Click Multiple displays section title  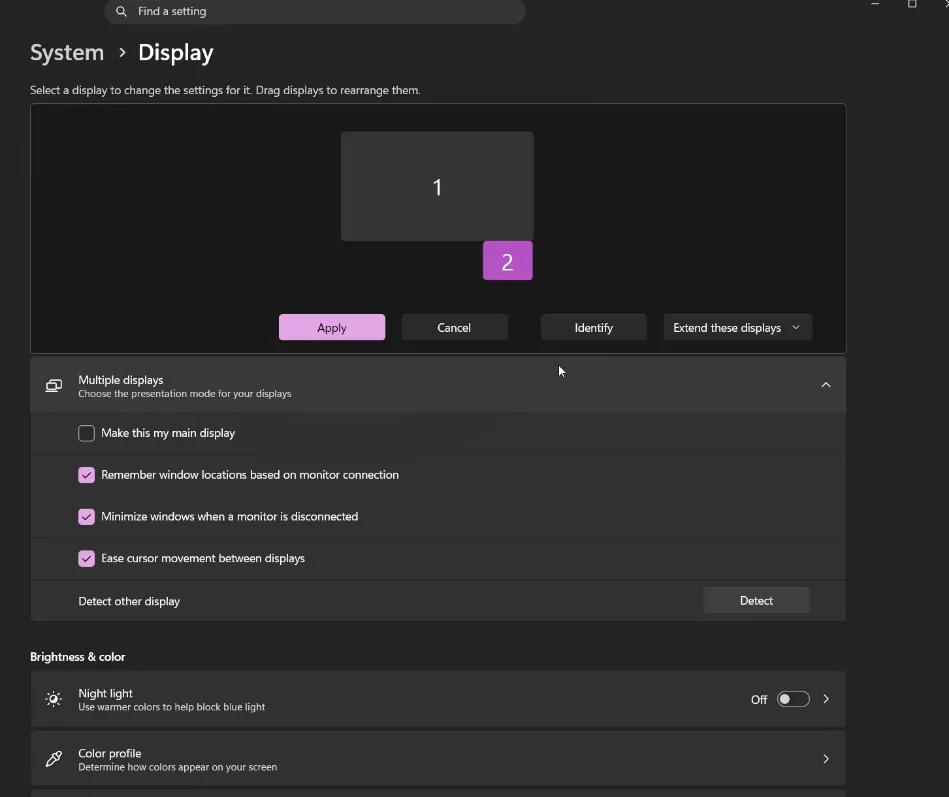(x=120, y=380)
